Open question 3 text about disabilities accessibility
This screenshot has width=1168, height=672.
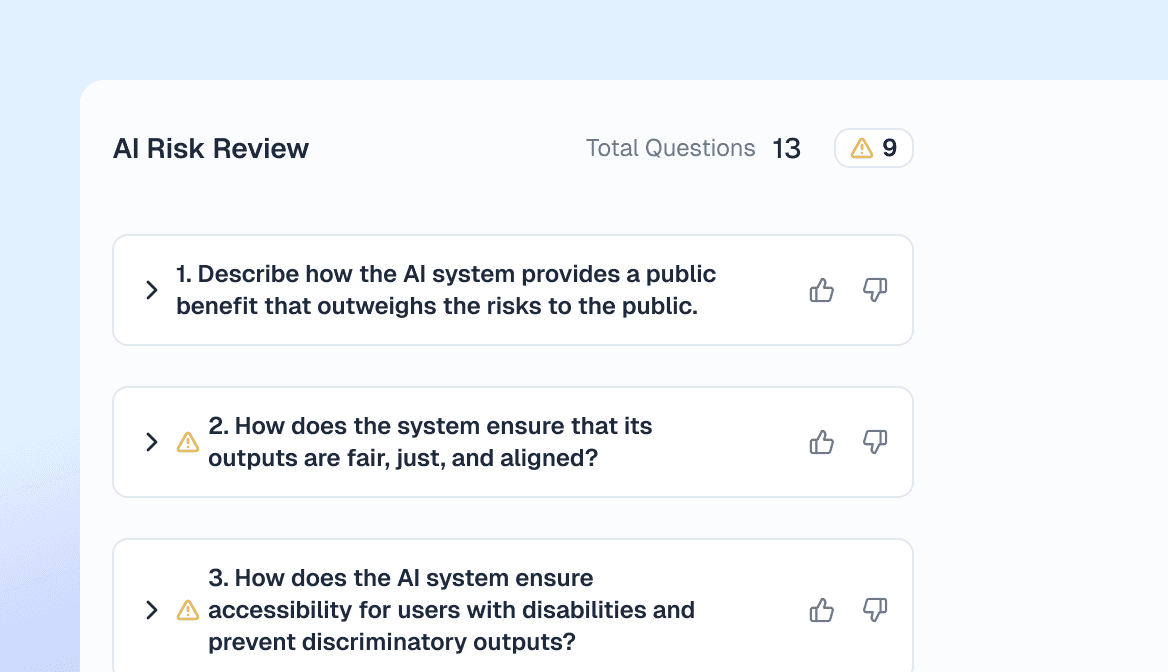pos(451,610)
